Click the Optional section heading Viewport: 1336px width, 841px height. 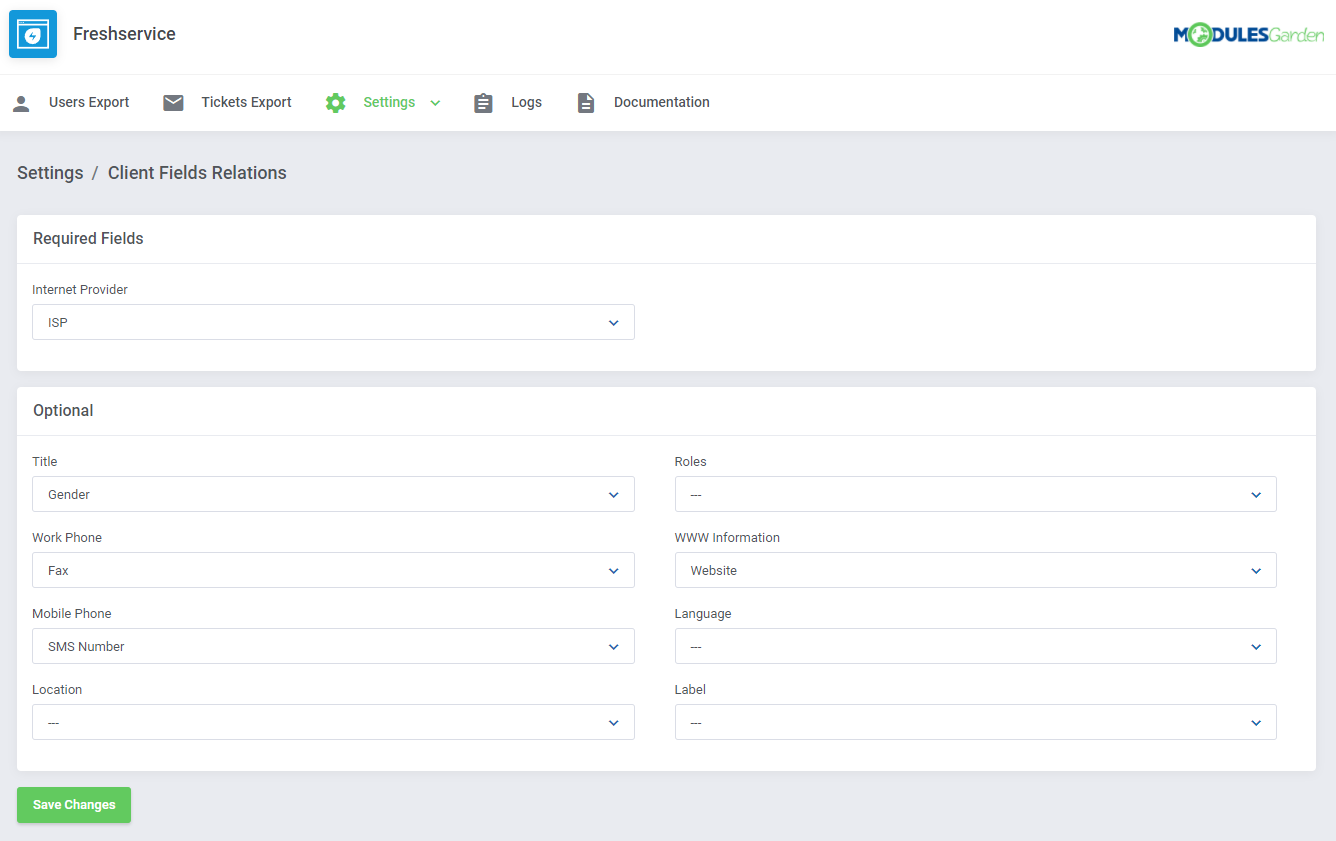point(63,411)
